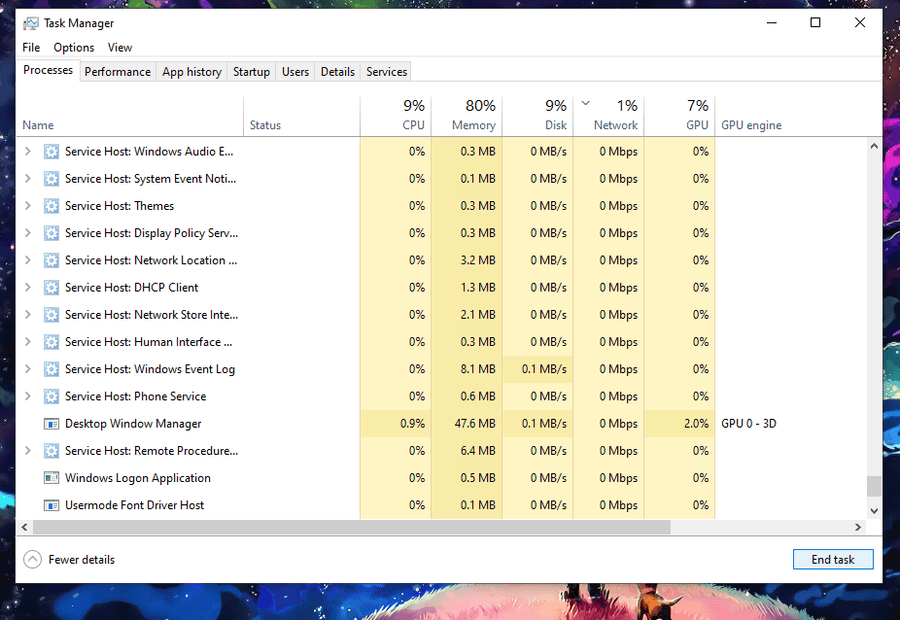
Task: Expand Service Host: Phone Service group
Action: click(28, 396)
